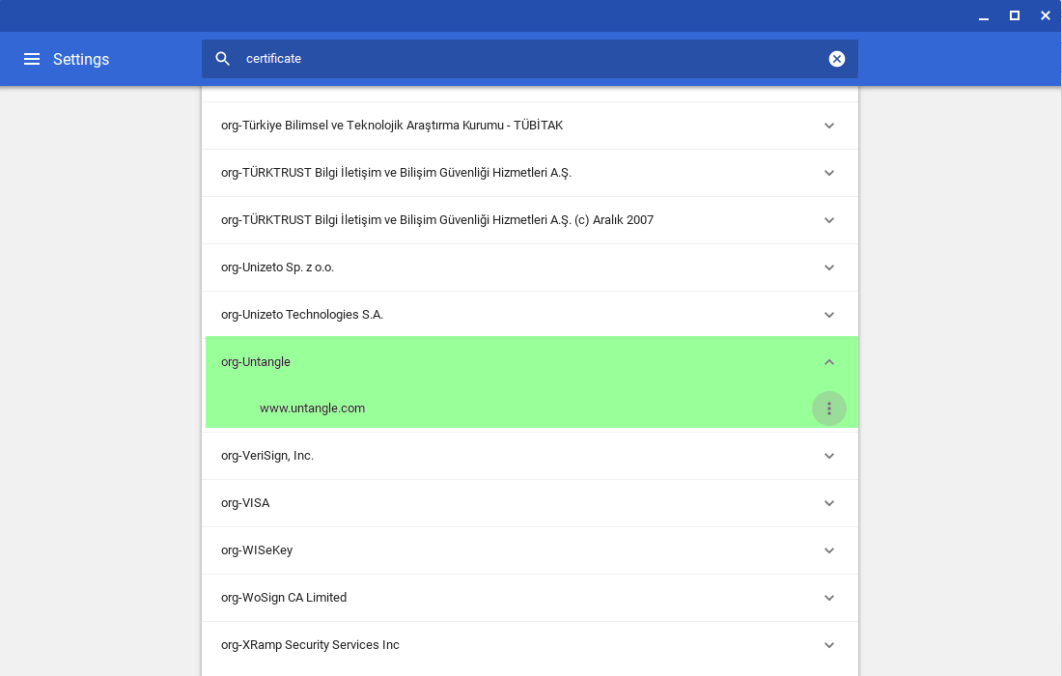Expand org-Unizeto Technologies S.A.
The image size is (1062, 676).
[x=828, y=314]
